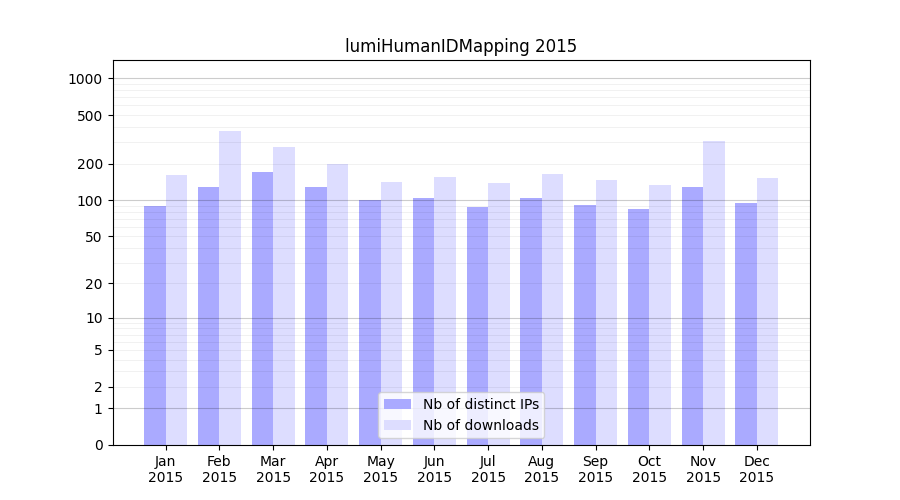Click the Nb of distinct IPs legend swatch

click(x=397, y=404)
